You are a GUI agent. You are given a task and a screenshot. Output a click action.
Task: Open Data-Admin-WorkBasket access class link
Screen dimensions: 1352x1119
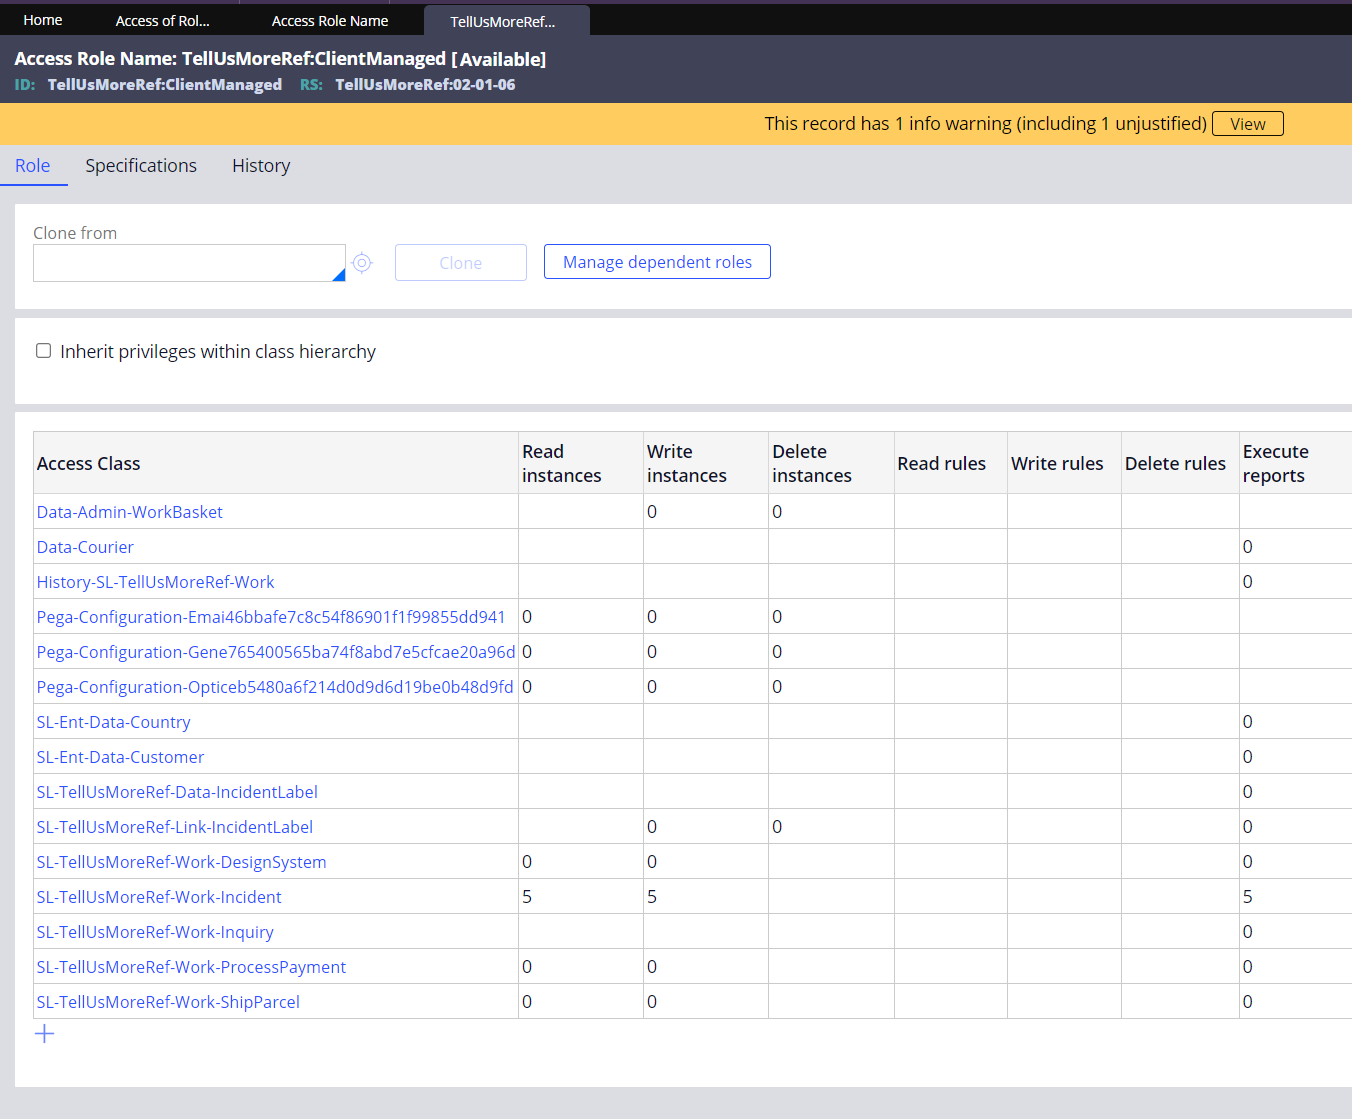click(130, 512)
